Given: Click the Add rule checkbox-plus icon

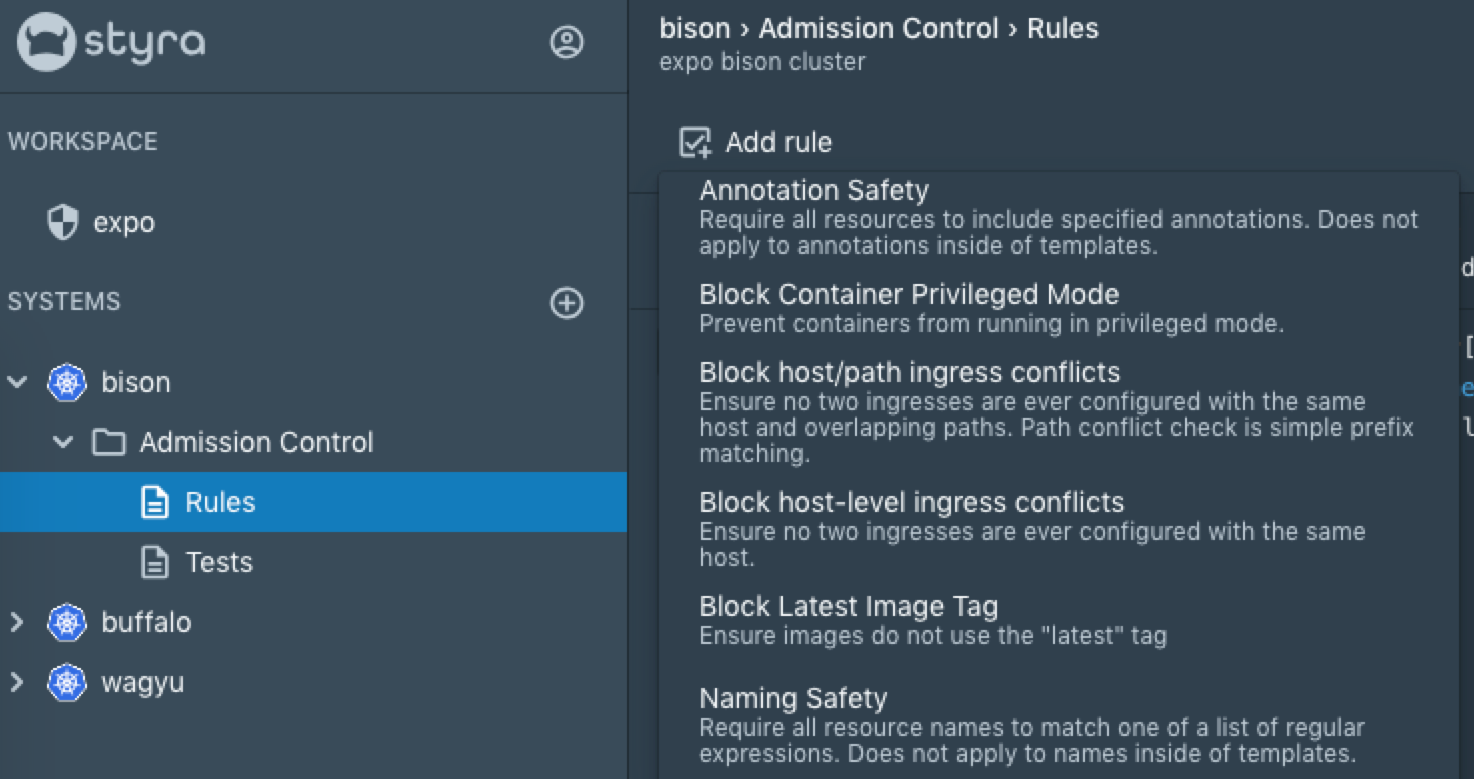Looking at the screenshot, I should 695,142.
